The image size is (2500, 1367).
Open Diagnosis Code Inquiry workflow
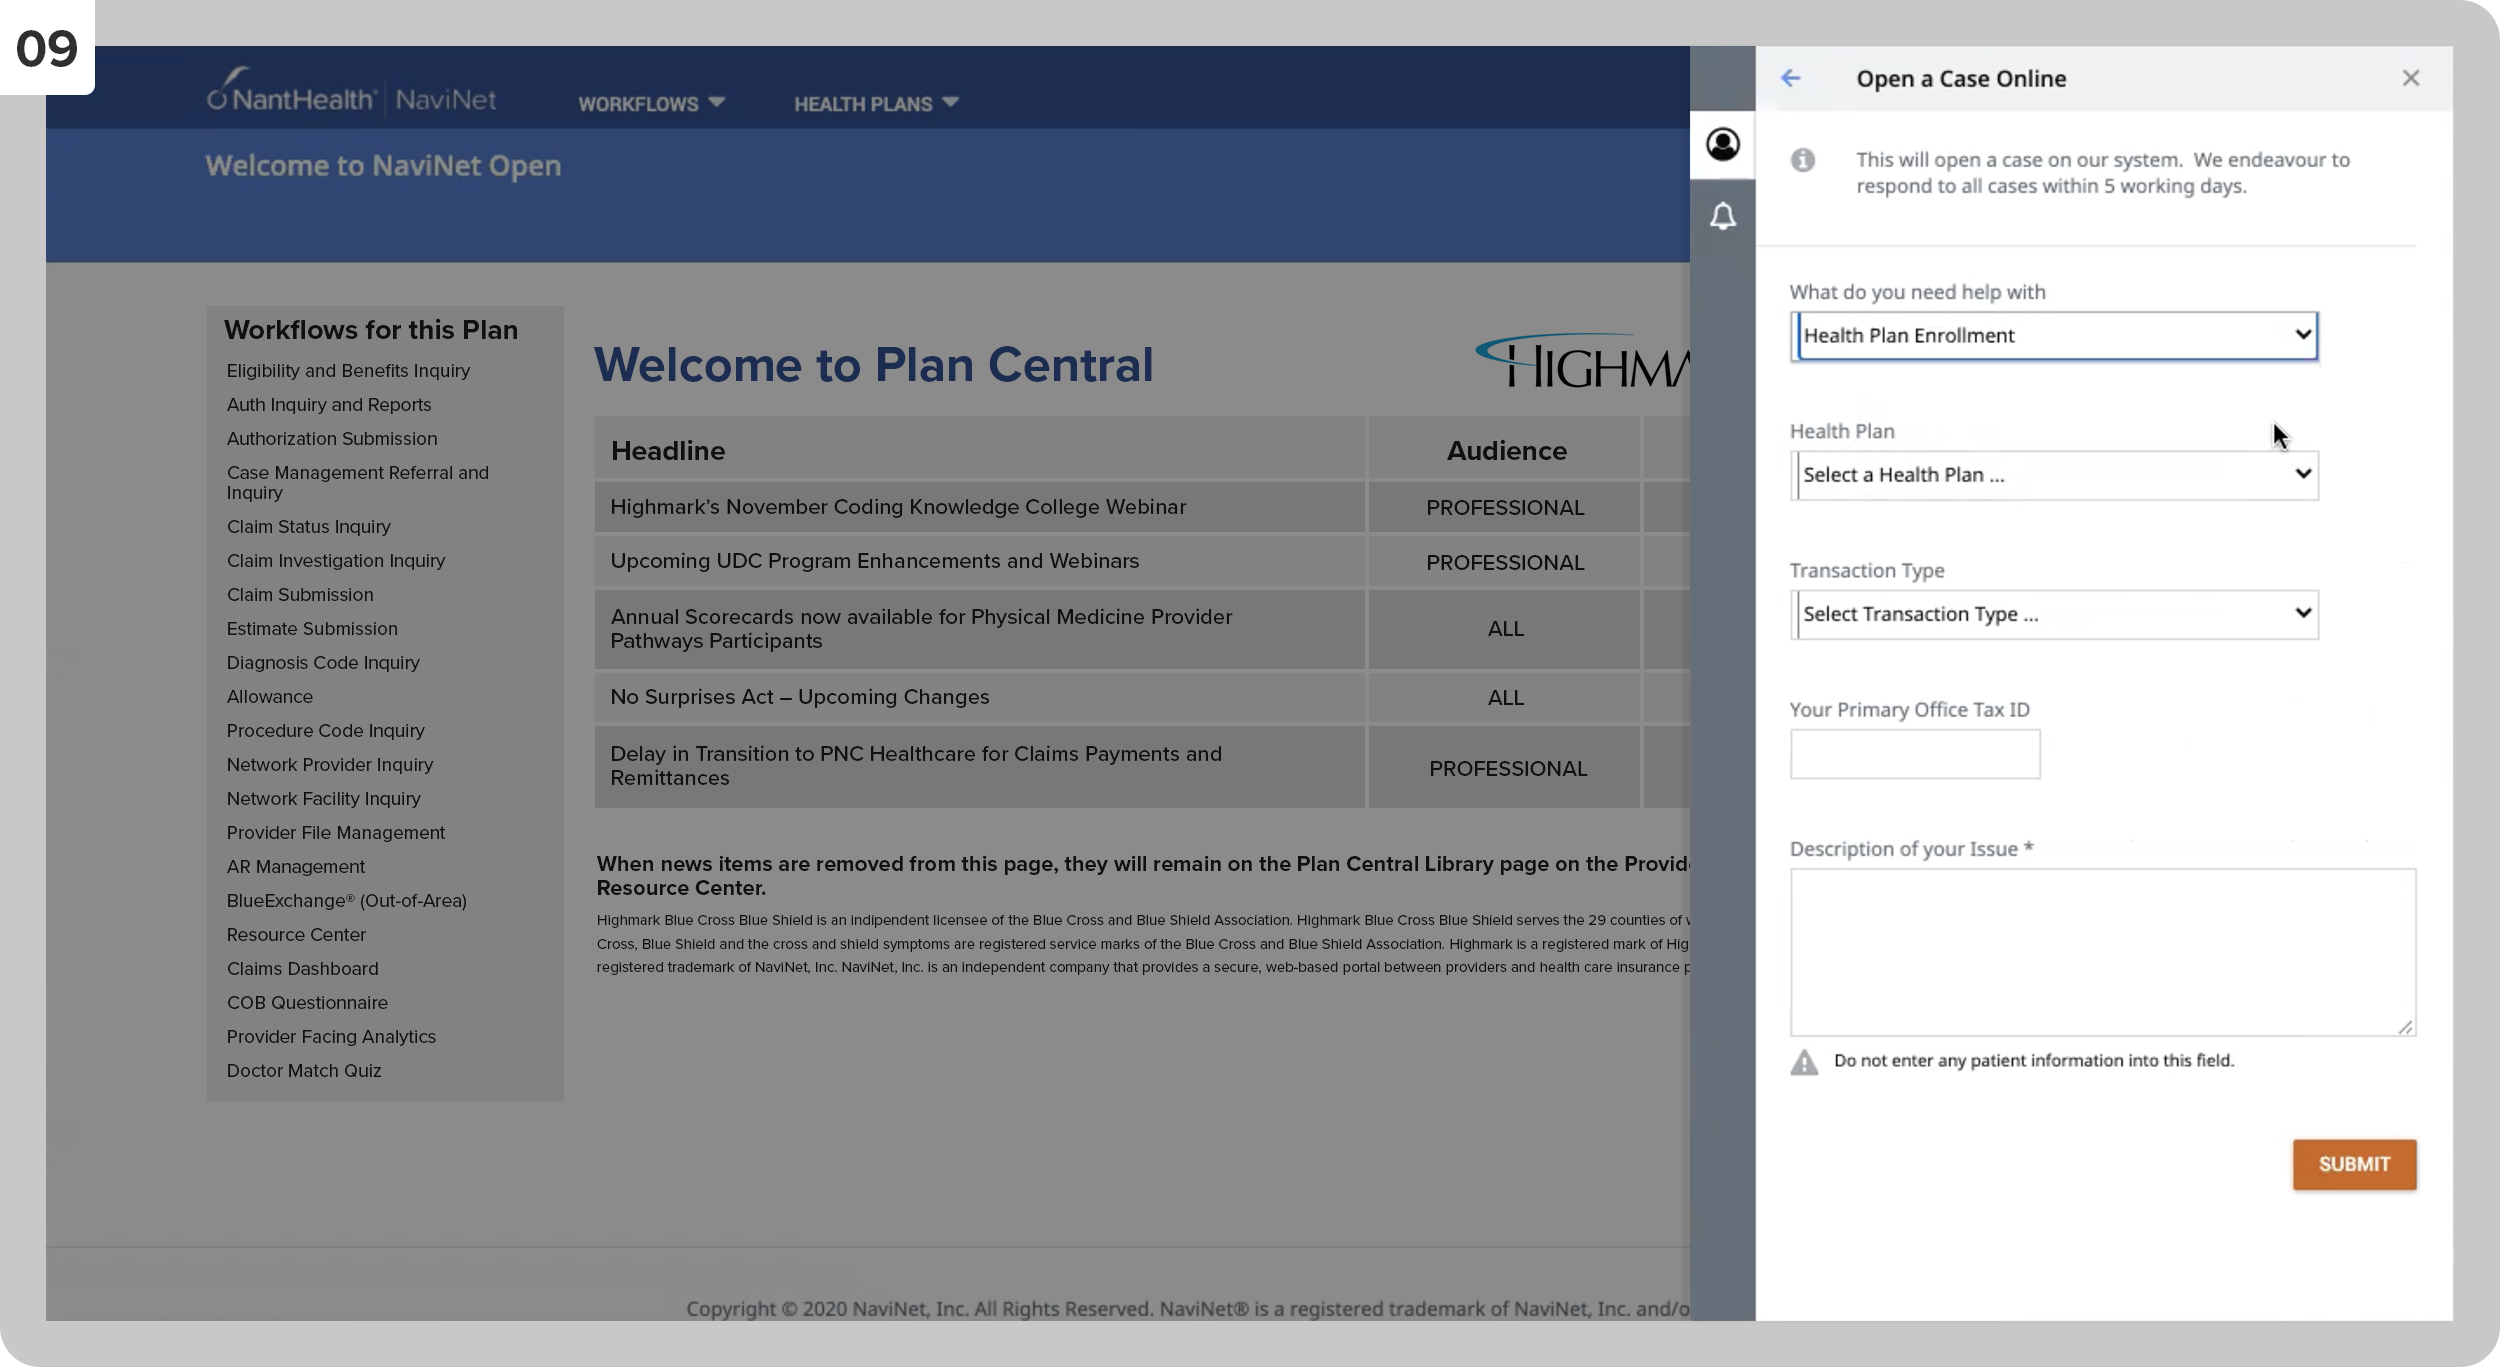(323, 663)
